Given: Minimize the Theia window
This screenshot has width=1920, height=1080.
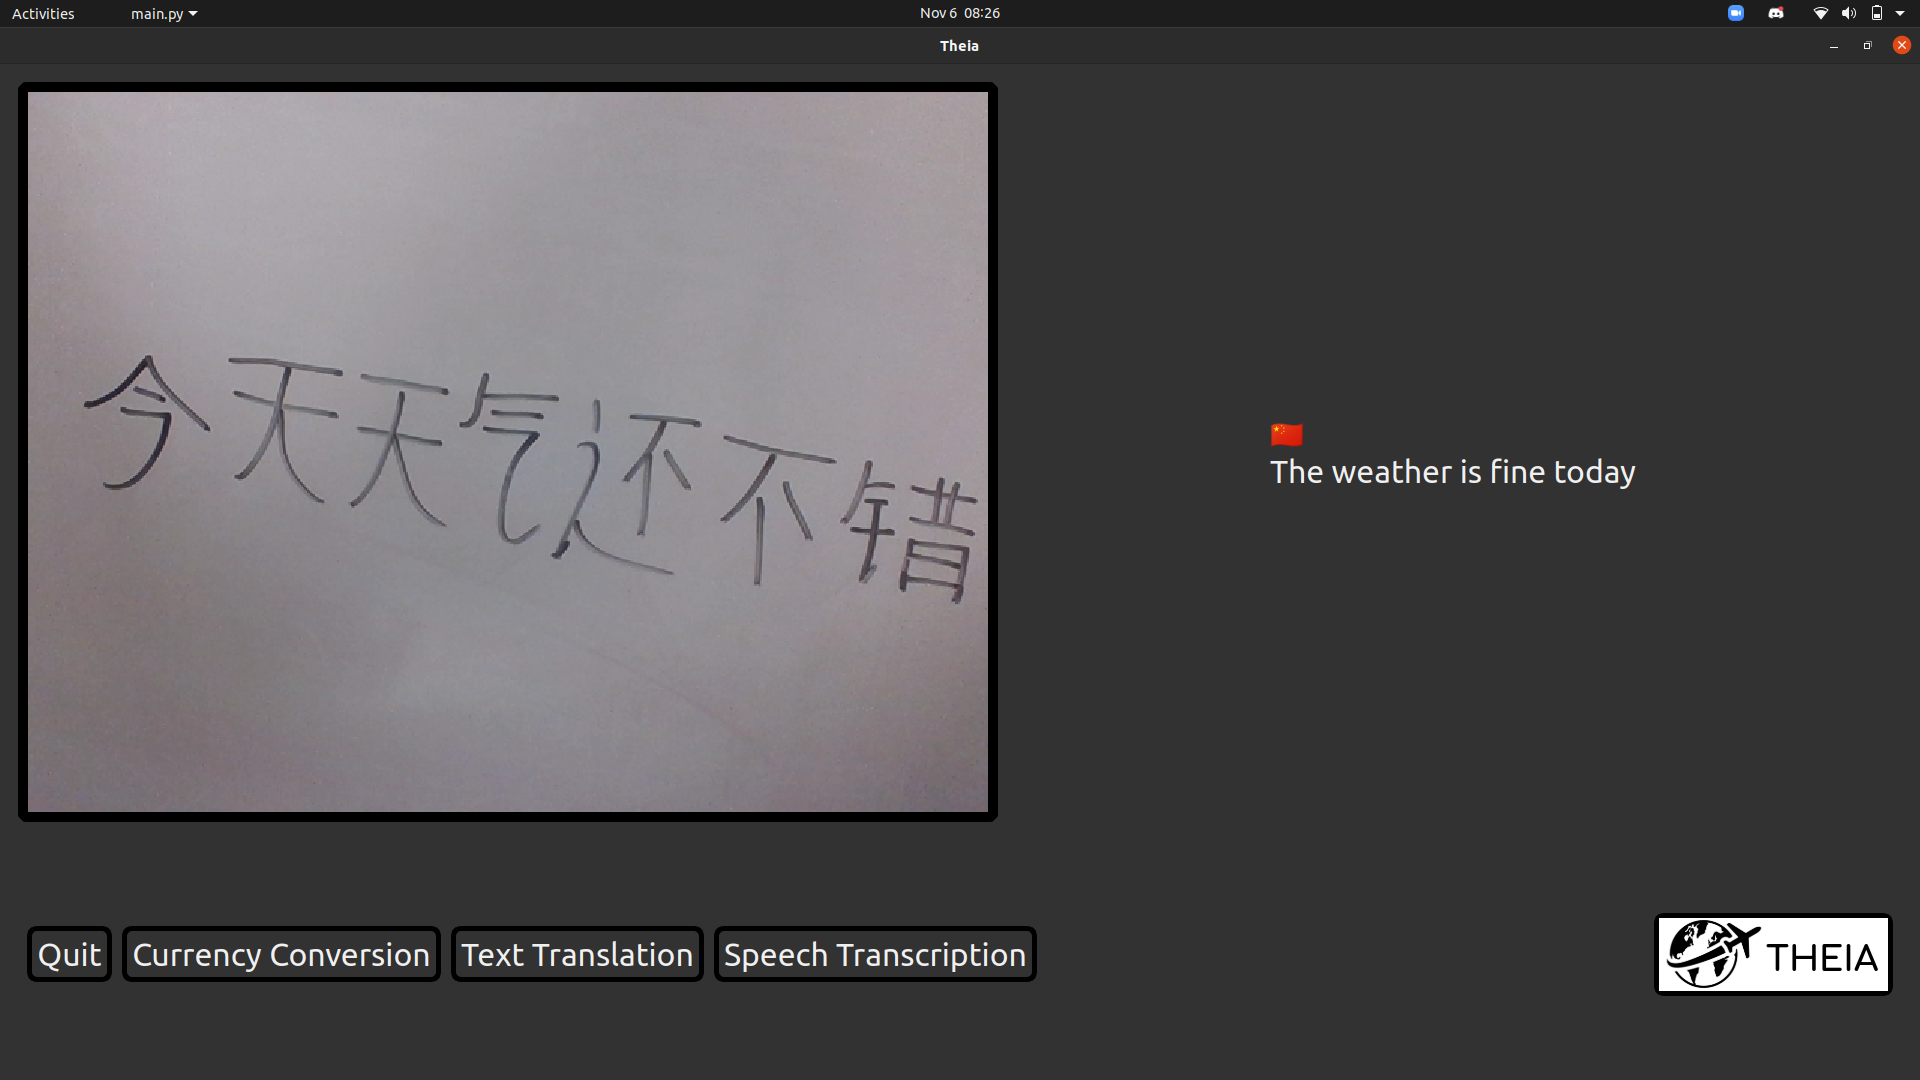Looking at the screenshot, I should click(1833, 46).
